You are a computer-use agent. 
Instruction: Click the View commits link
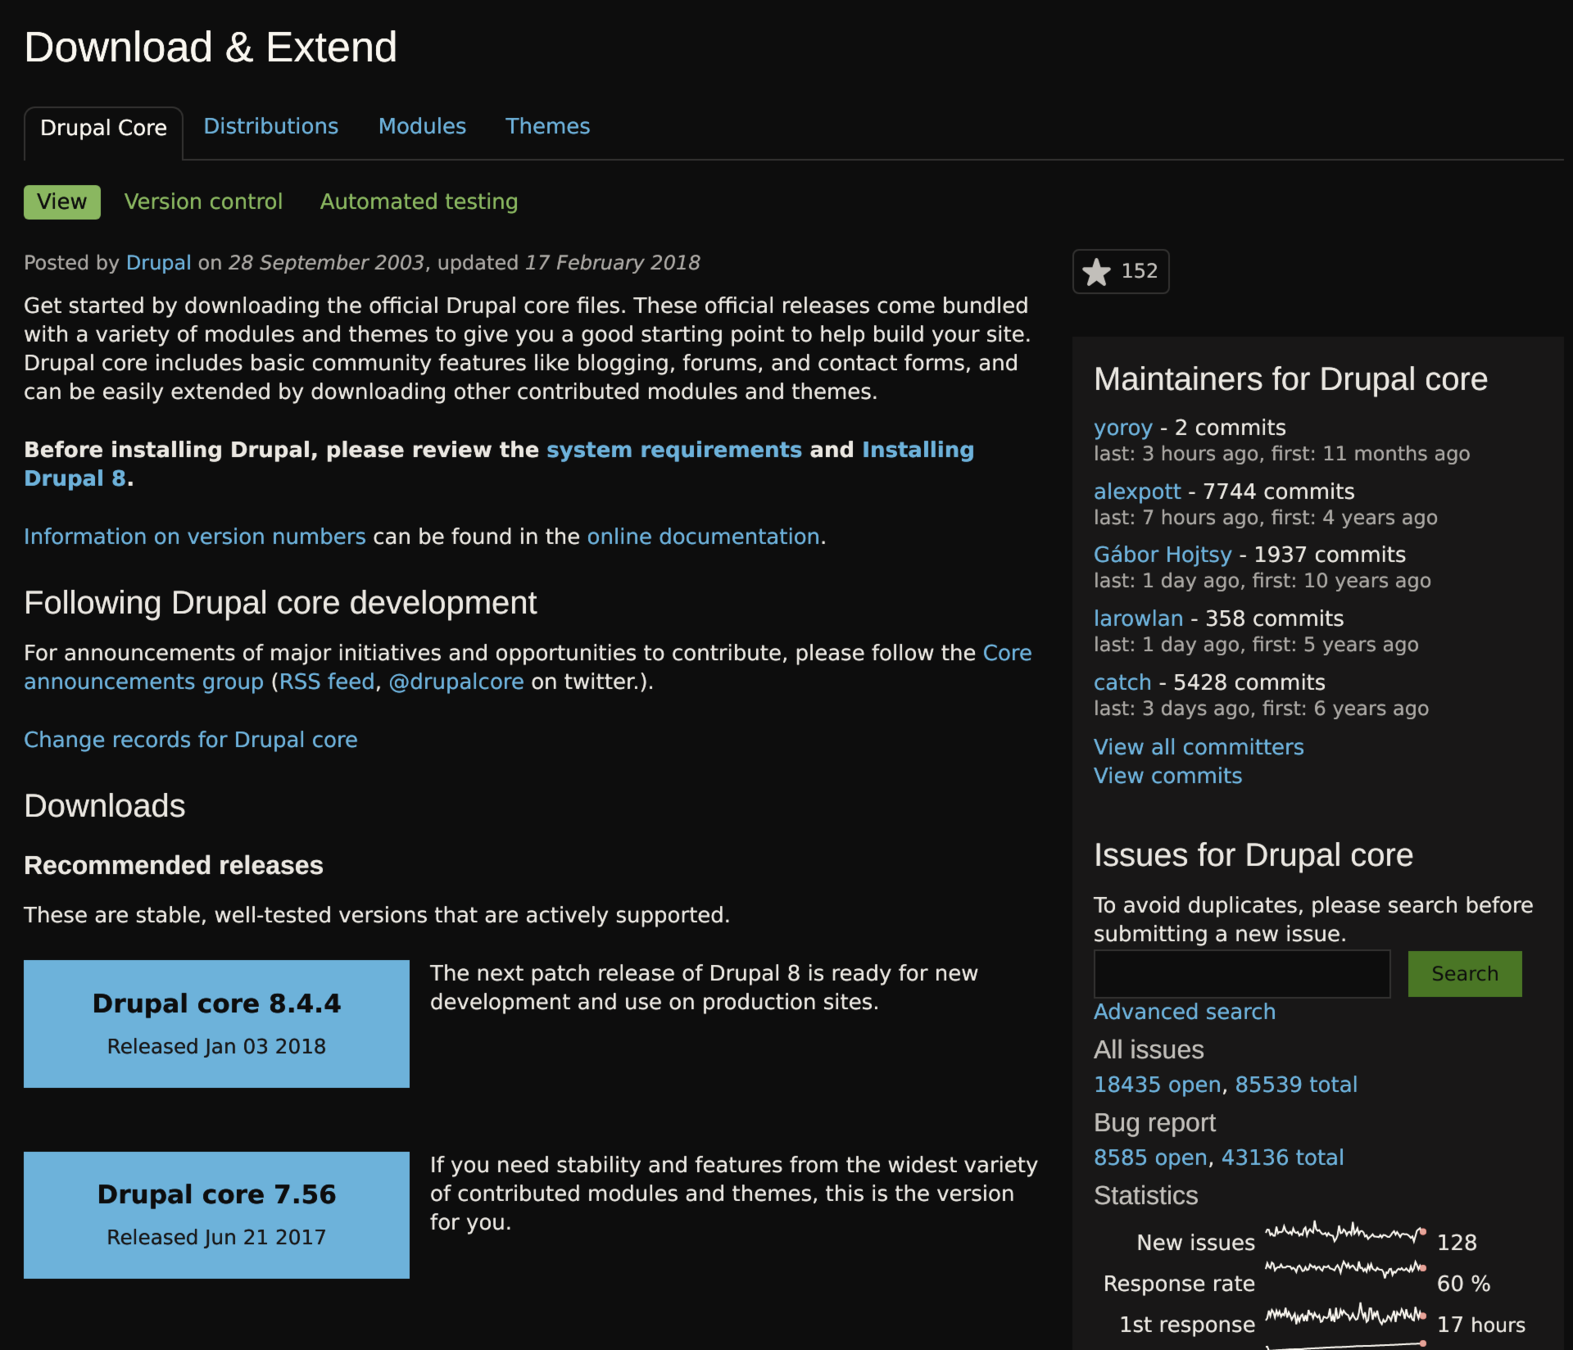(x=1167, y=776)
